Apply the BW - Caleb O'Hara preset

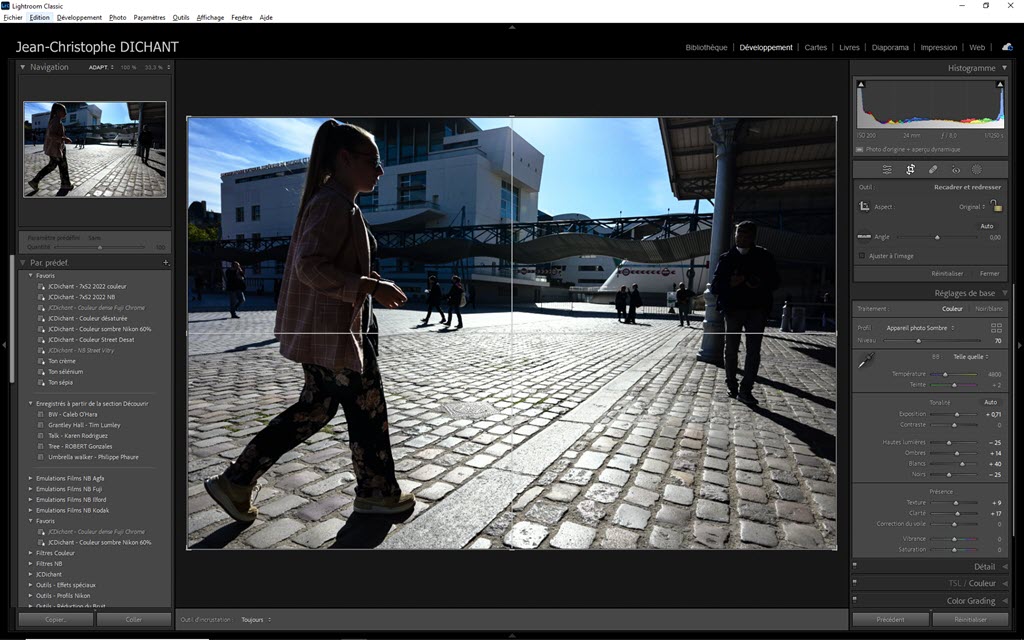(72, 414)
